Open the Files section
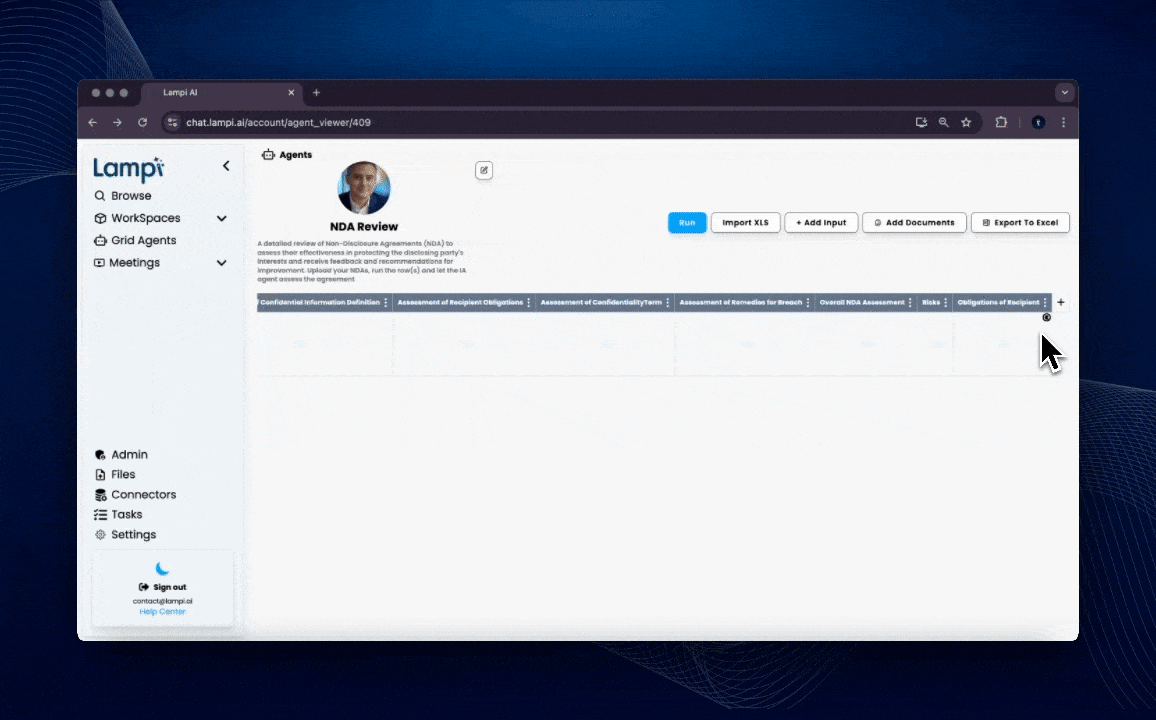 click(x=115, y=475)
